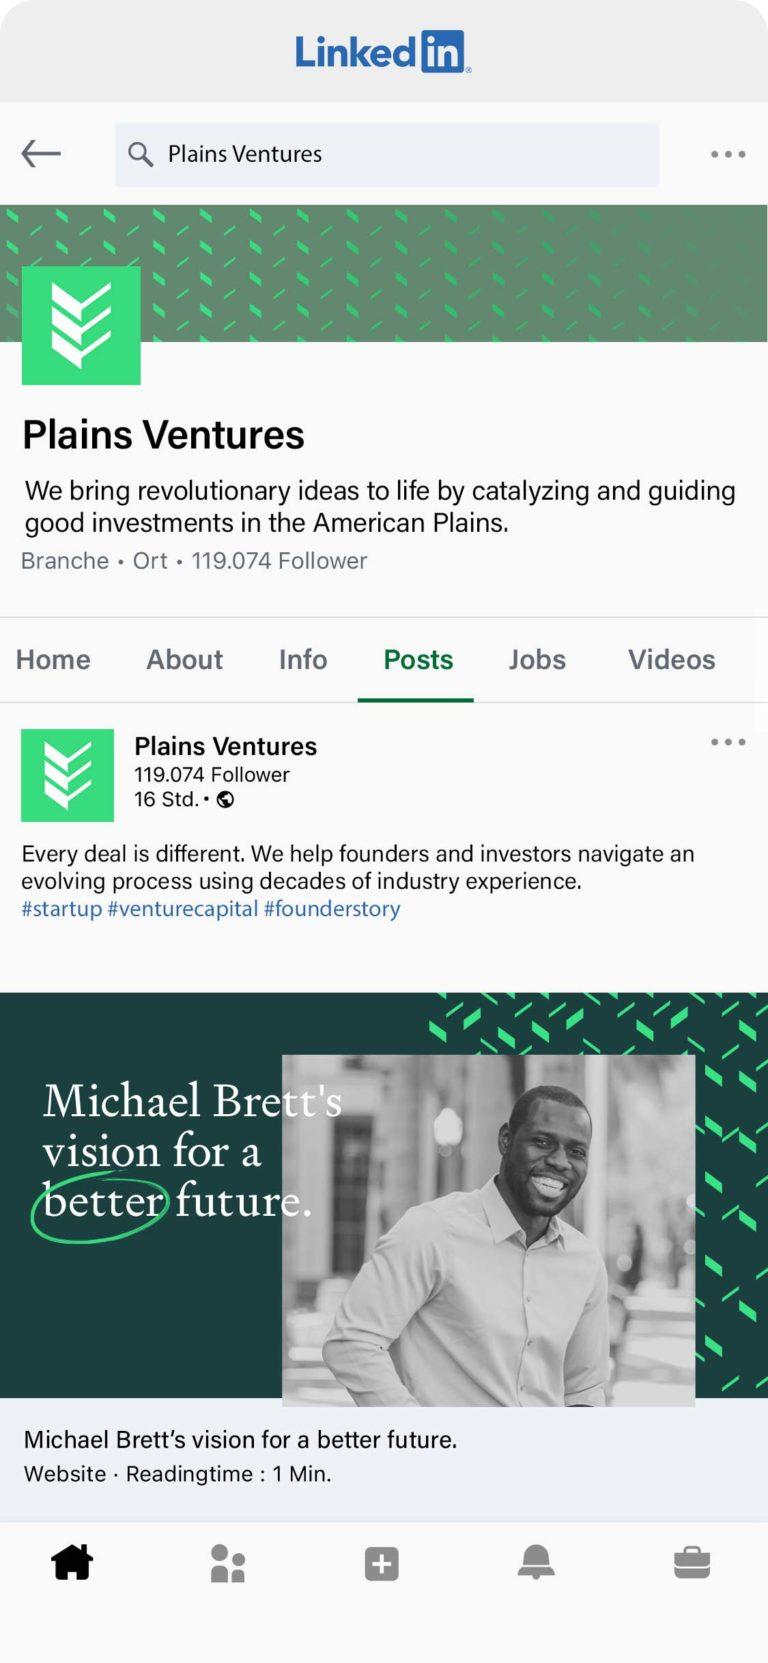Select the Jobs tab
Viewport: 768px width, 1663px height.
coord(537,660)
